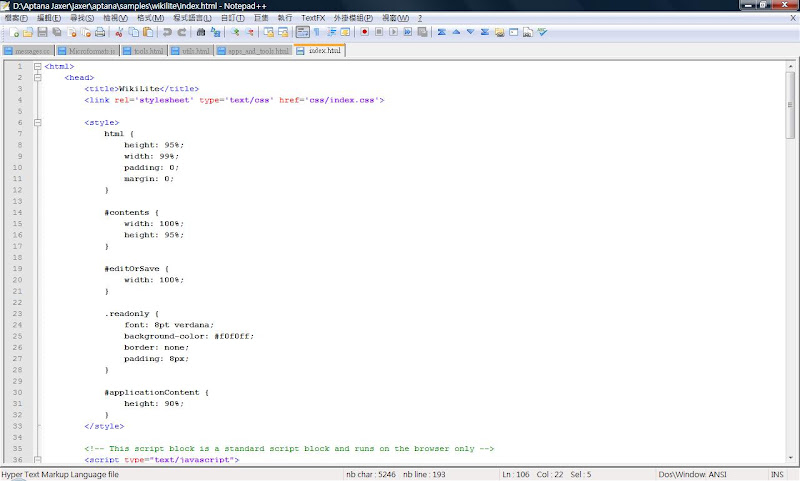Click the spell-check ABC icon
Viewport: 800px width, 481px height.
(542, 32)
